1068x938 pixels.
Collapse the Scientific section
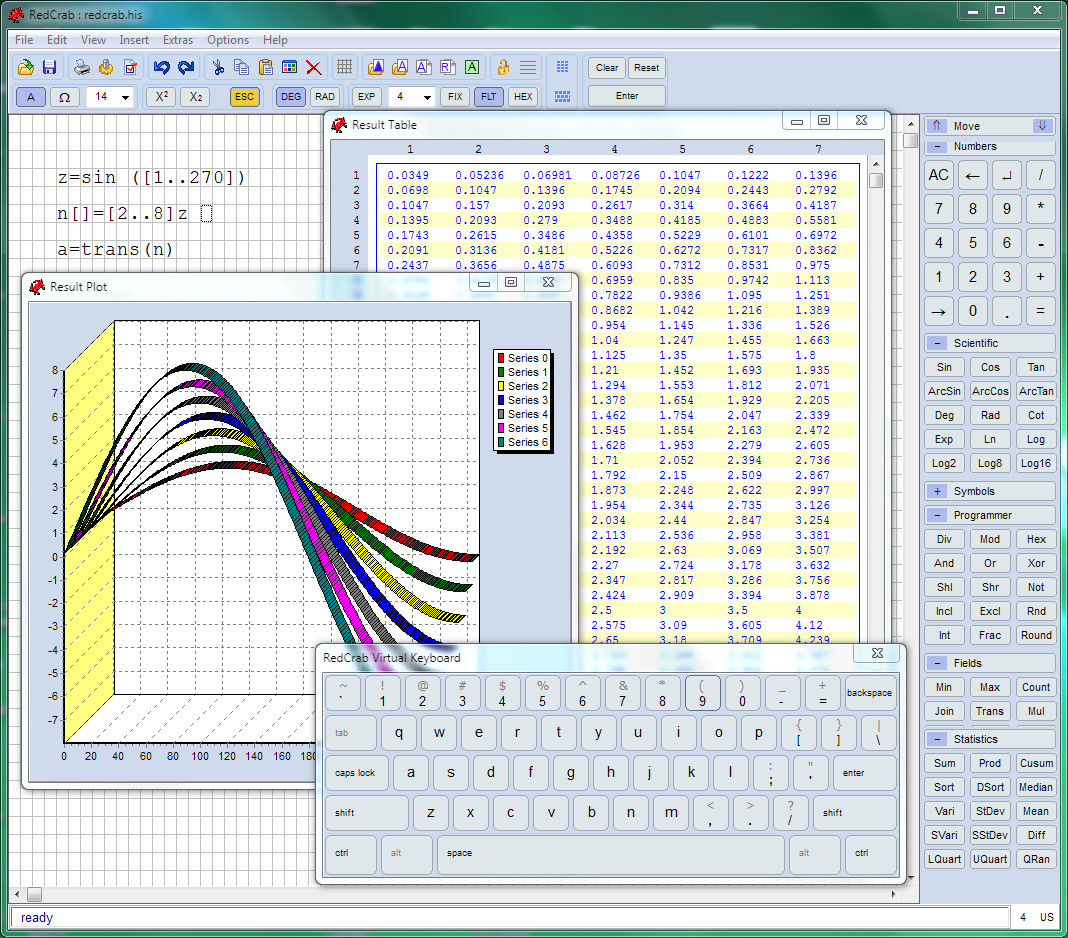[938, 343]
